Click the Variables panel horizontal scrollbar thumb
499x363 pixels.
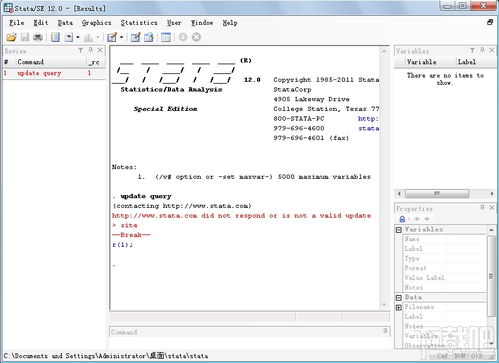(x=437, y=193)
